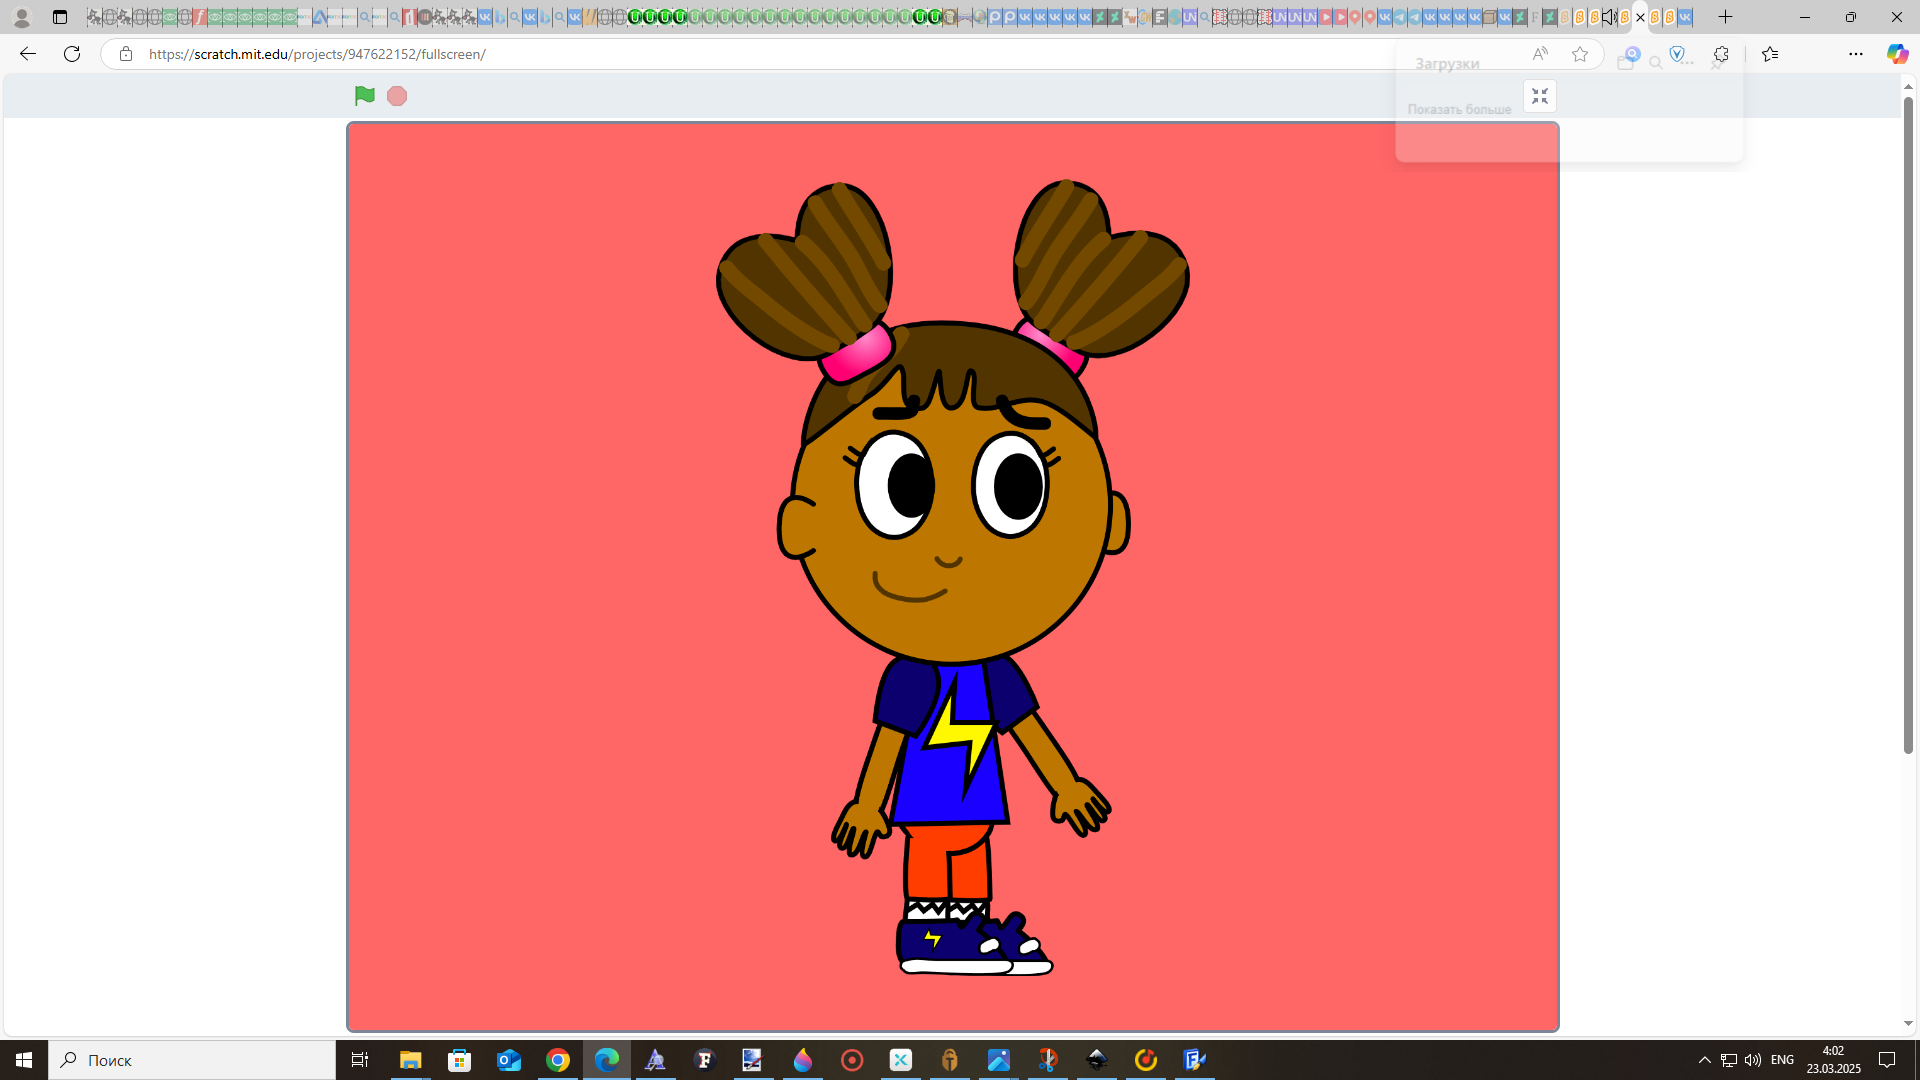Activate Read aloud in address bar

(x=1540, y=54)
